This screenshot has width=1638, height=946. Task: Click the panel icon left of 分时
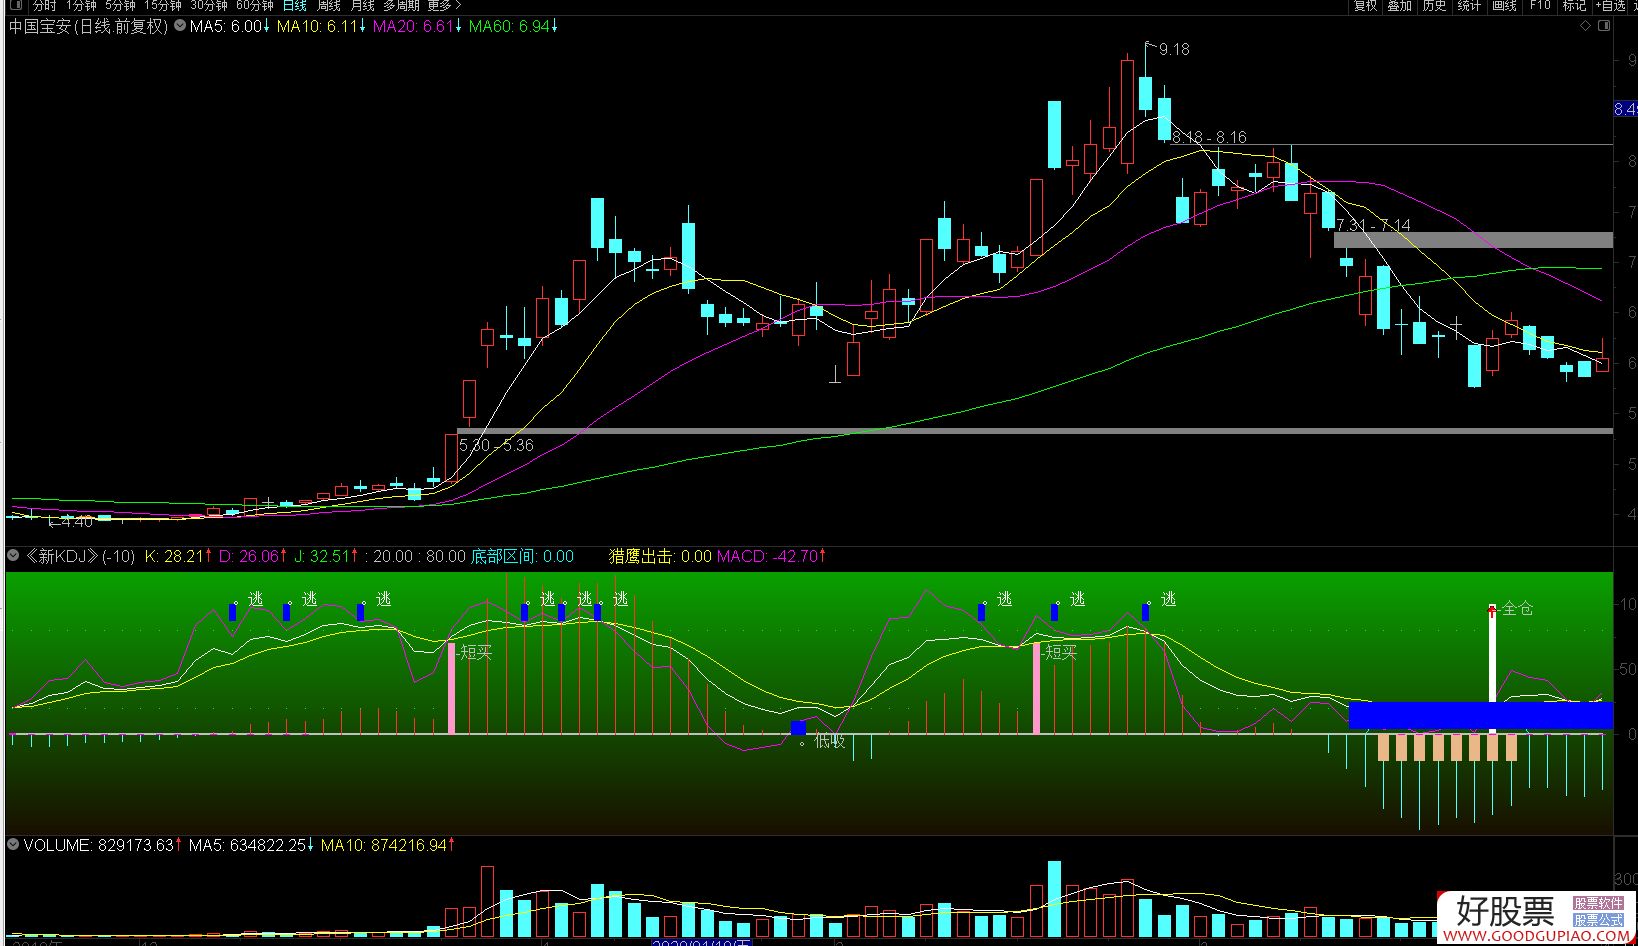[x=17, y=5]
